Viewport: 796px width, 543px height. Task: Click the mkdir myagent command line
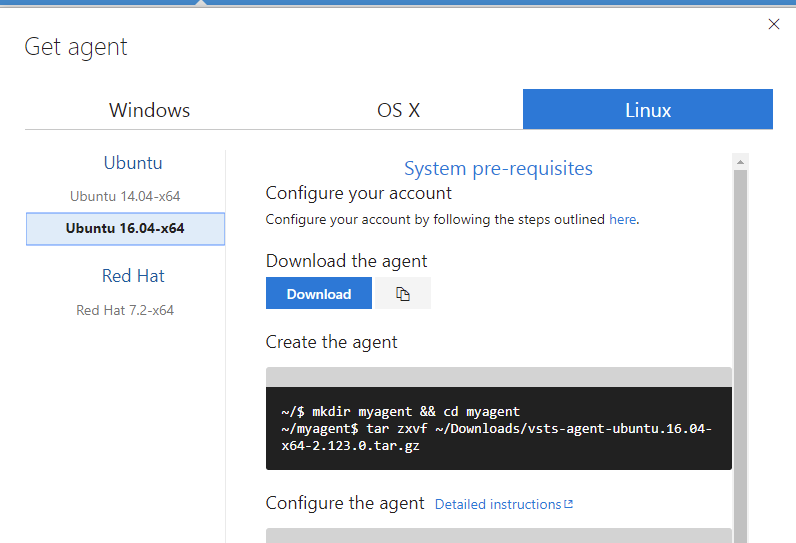(401, 411)
